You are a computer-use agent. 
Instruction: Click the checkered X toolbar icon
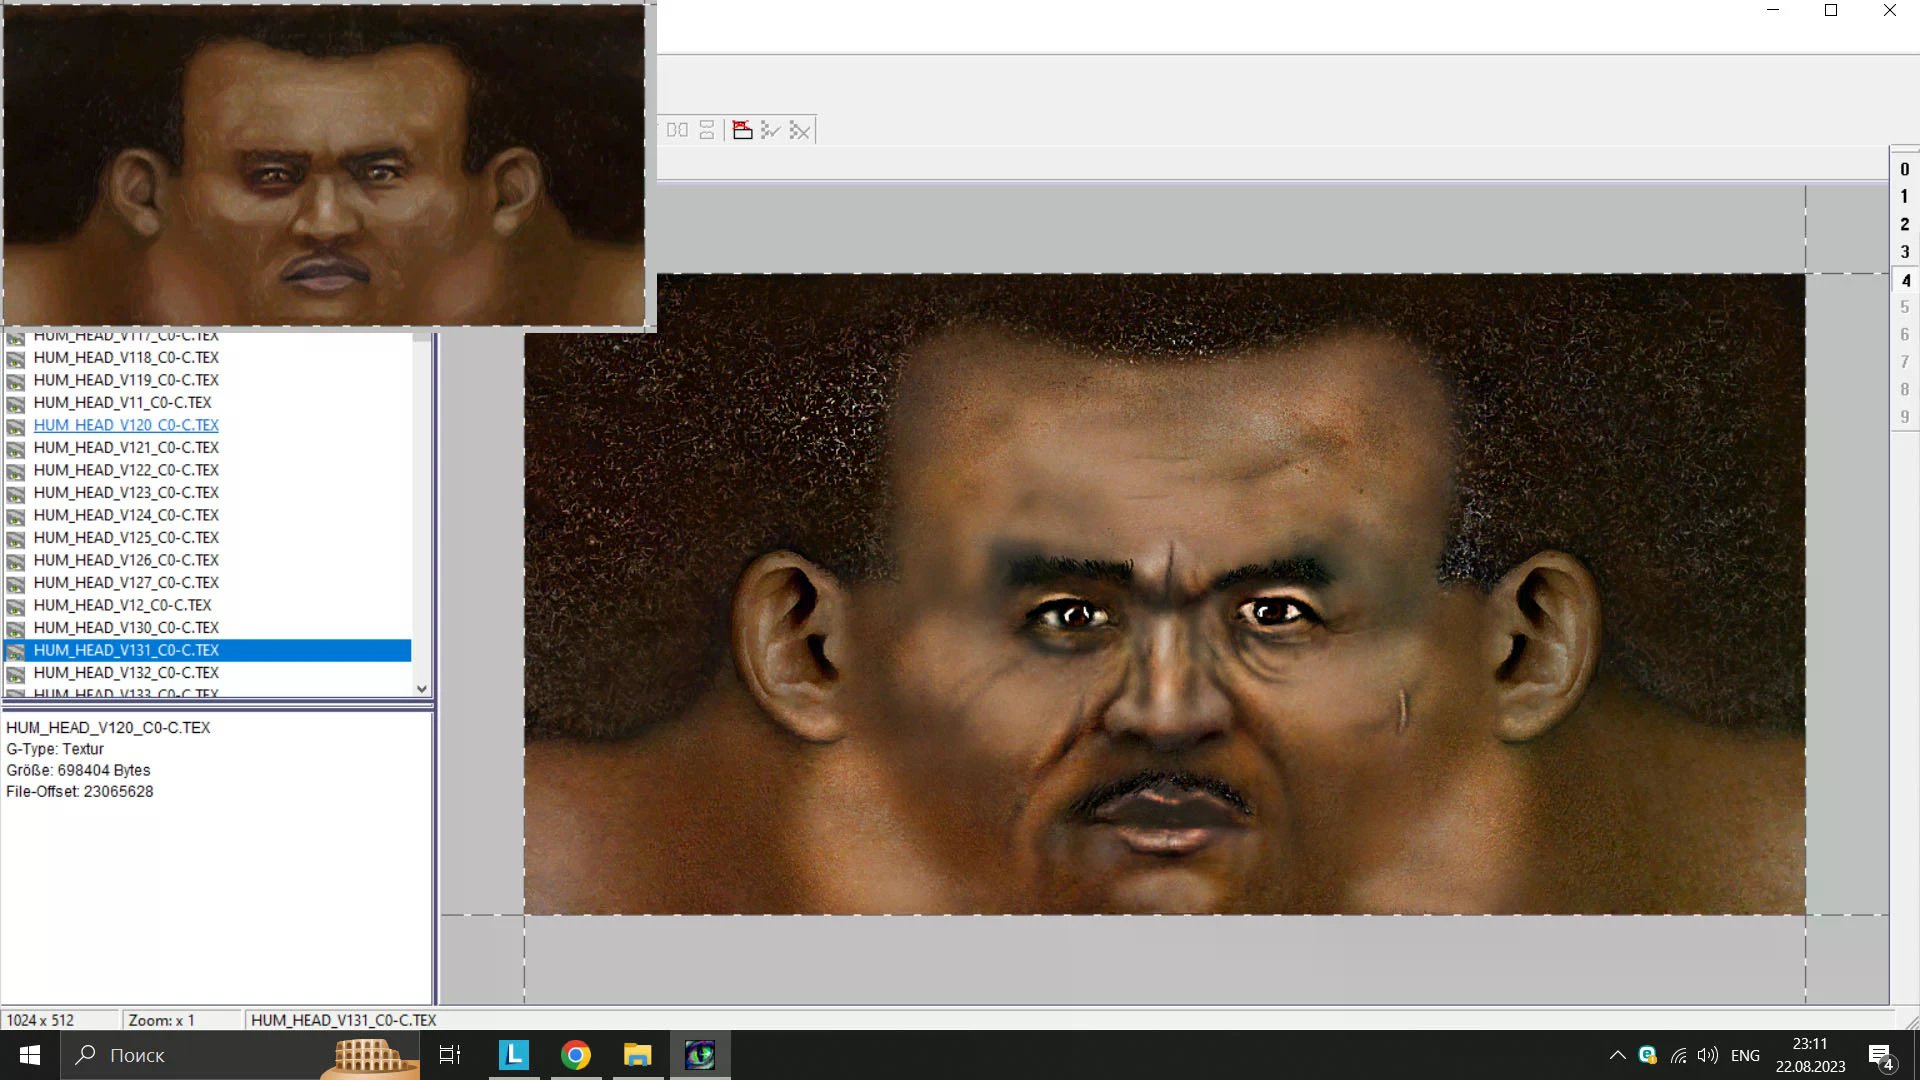tap(799, 130)
